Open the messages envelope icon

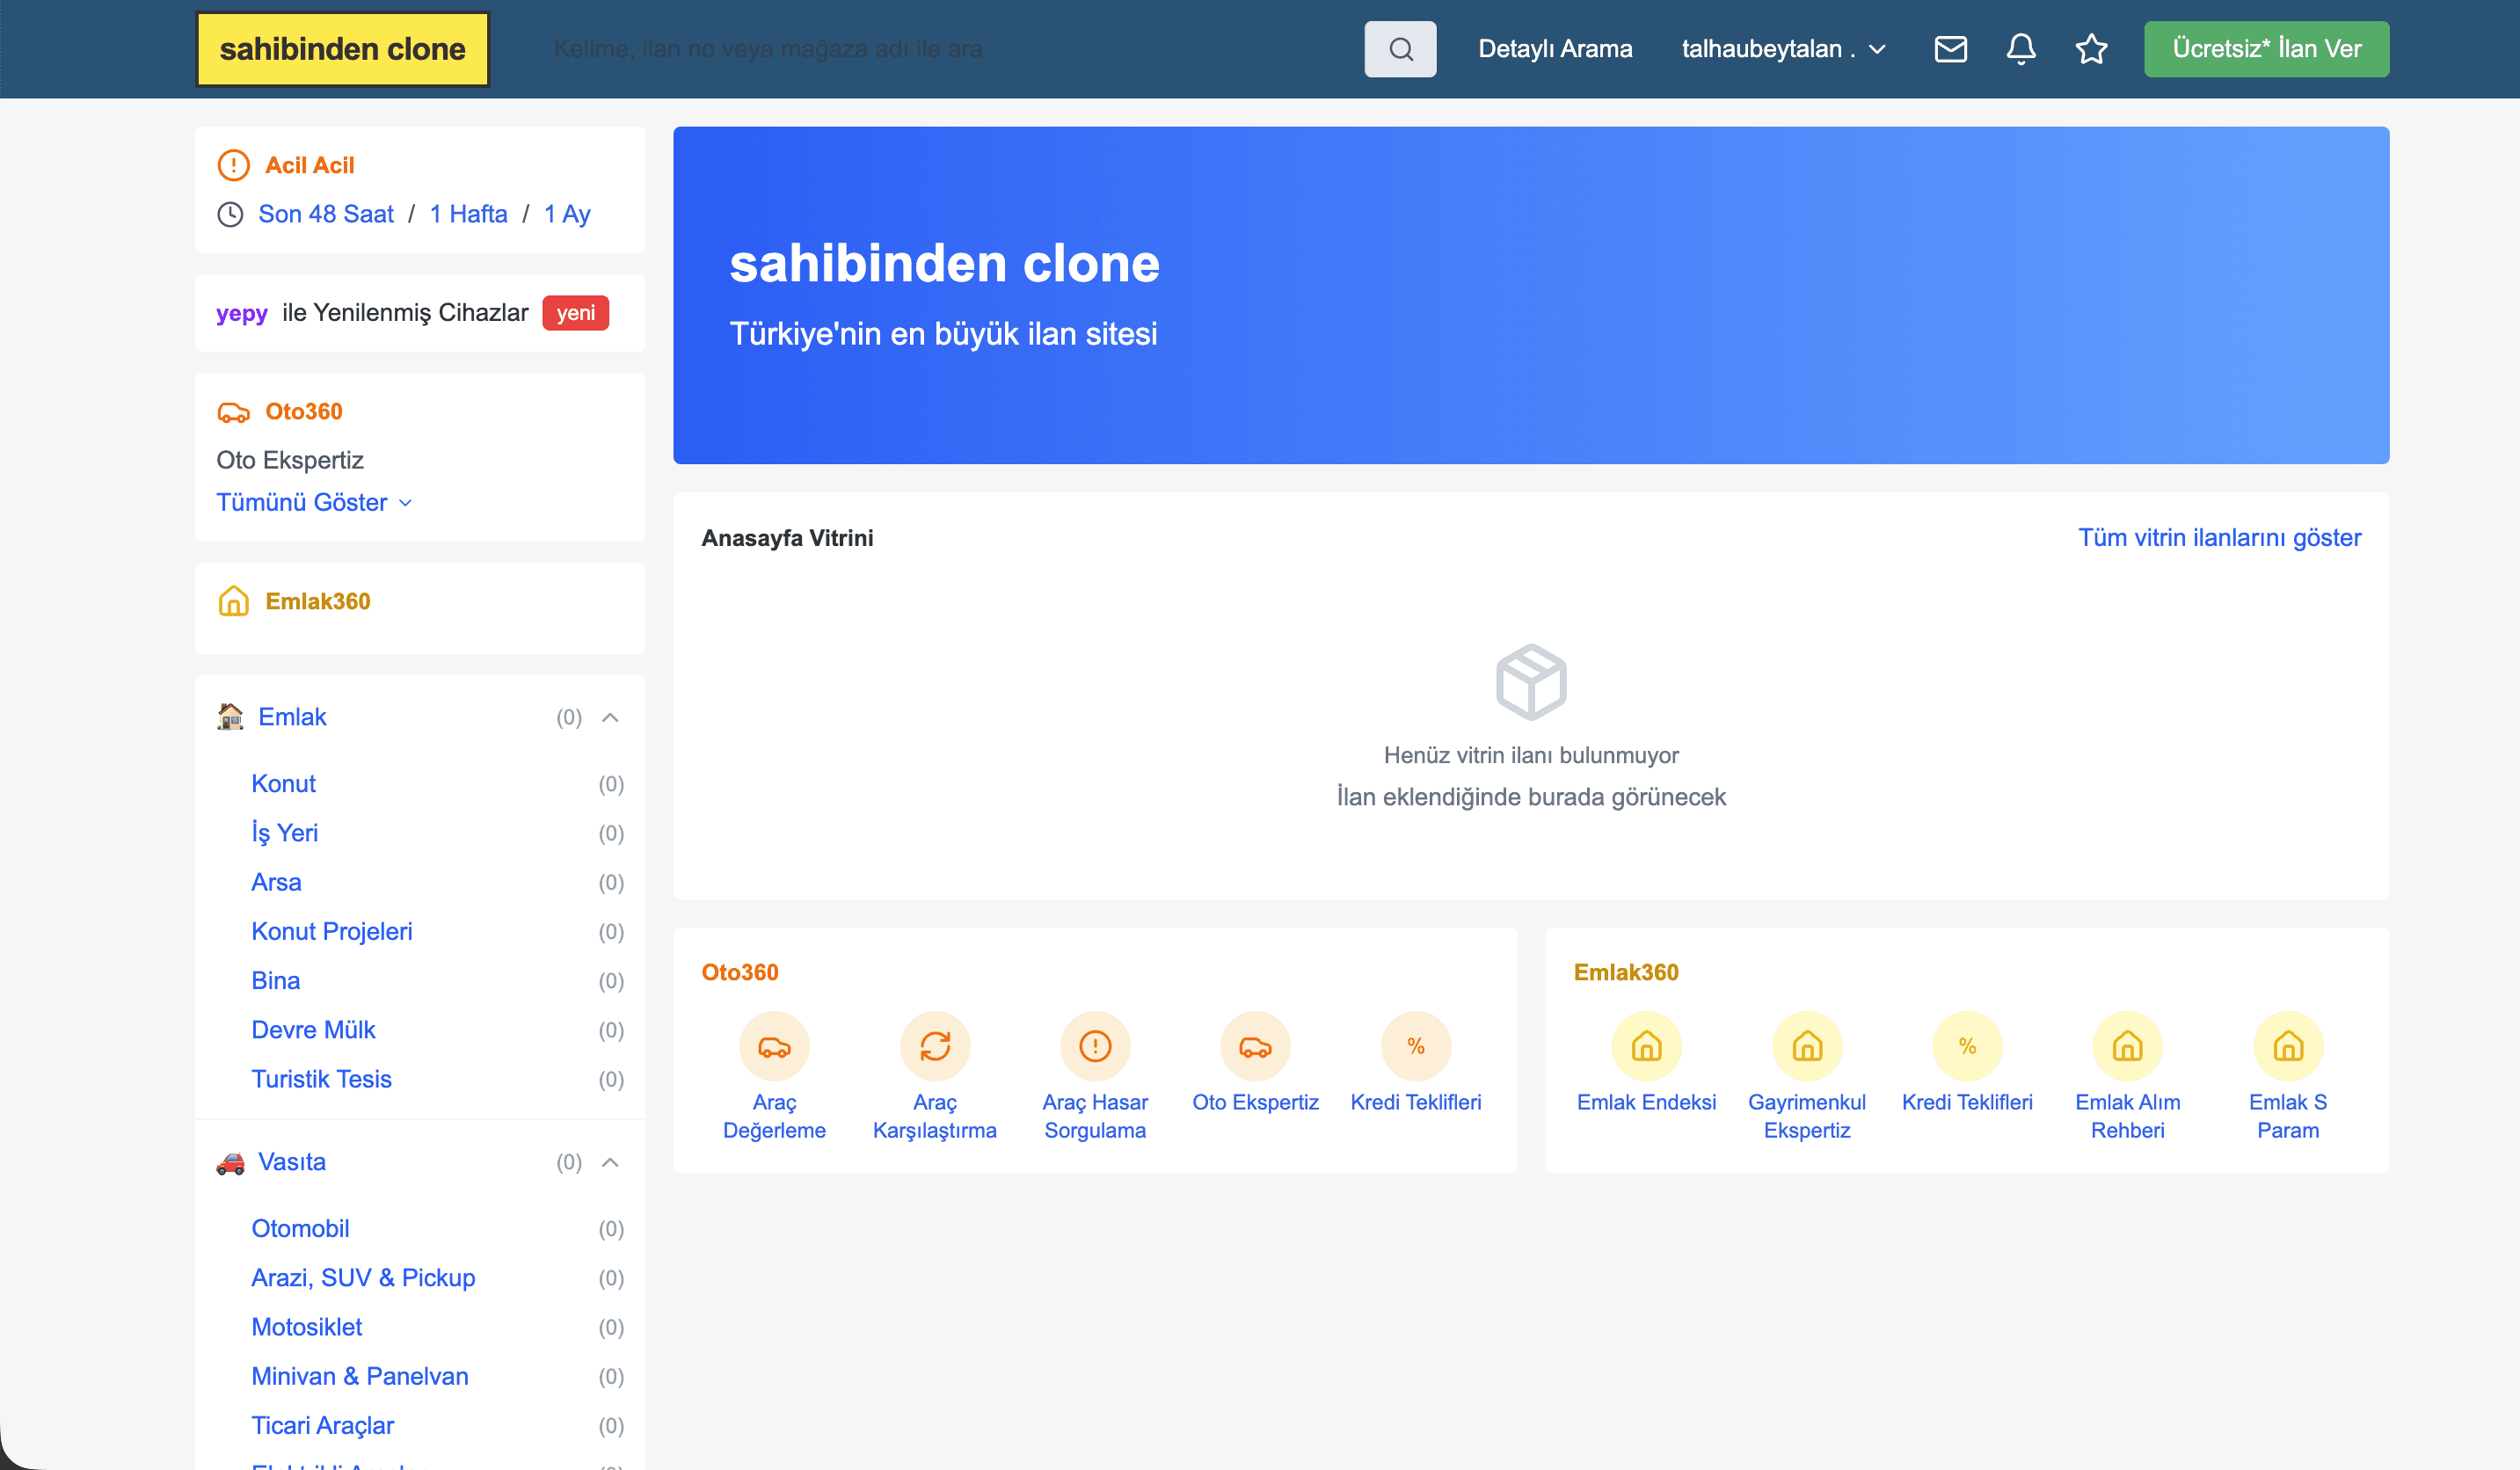[1950, 49]
